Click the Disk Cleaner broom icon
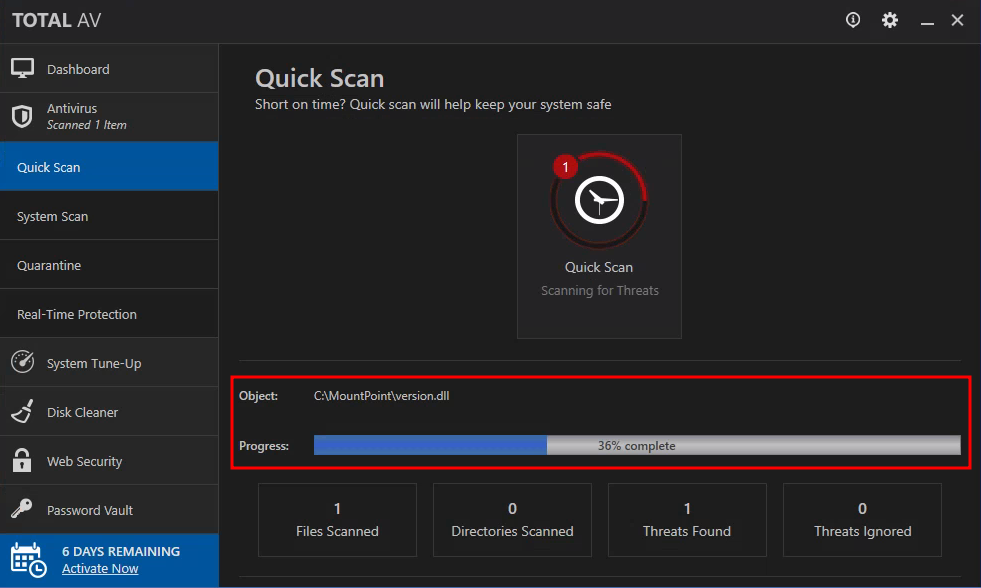This screenshot has height=588, width=981. (23, 412)
